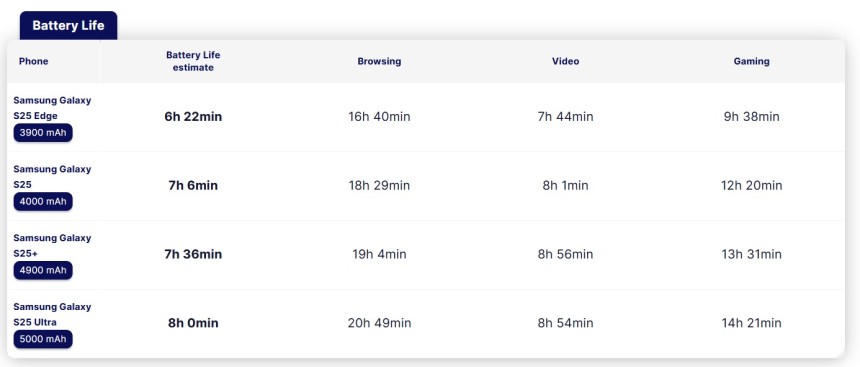The image size is (860, 367).
Task: Open Samsung Galaxy S25 Ultra link
Action: point(52,314)
